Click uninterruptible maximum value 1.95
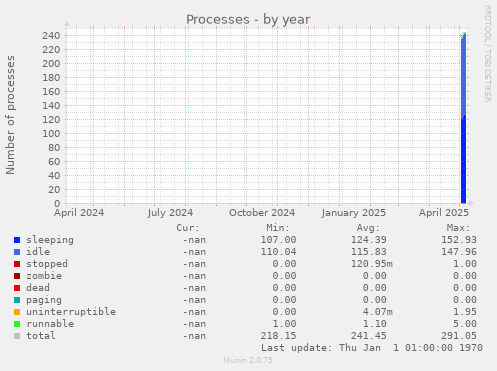The width and height of the screenshot is (497, 371). tap(465, 312)
